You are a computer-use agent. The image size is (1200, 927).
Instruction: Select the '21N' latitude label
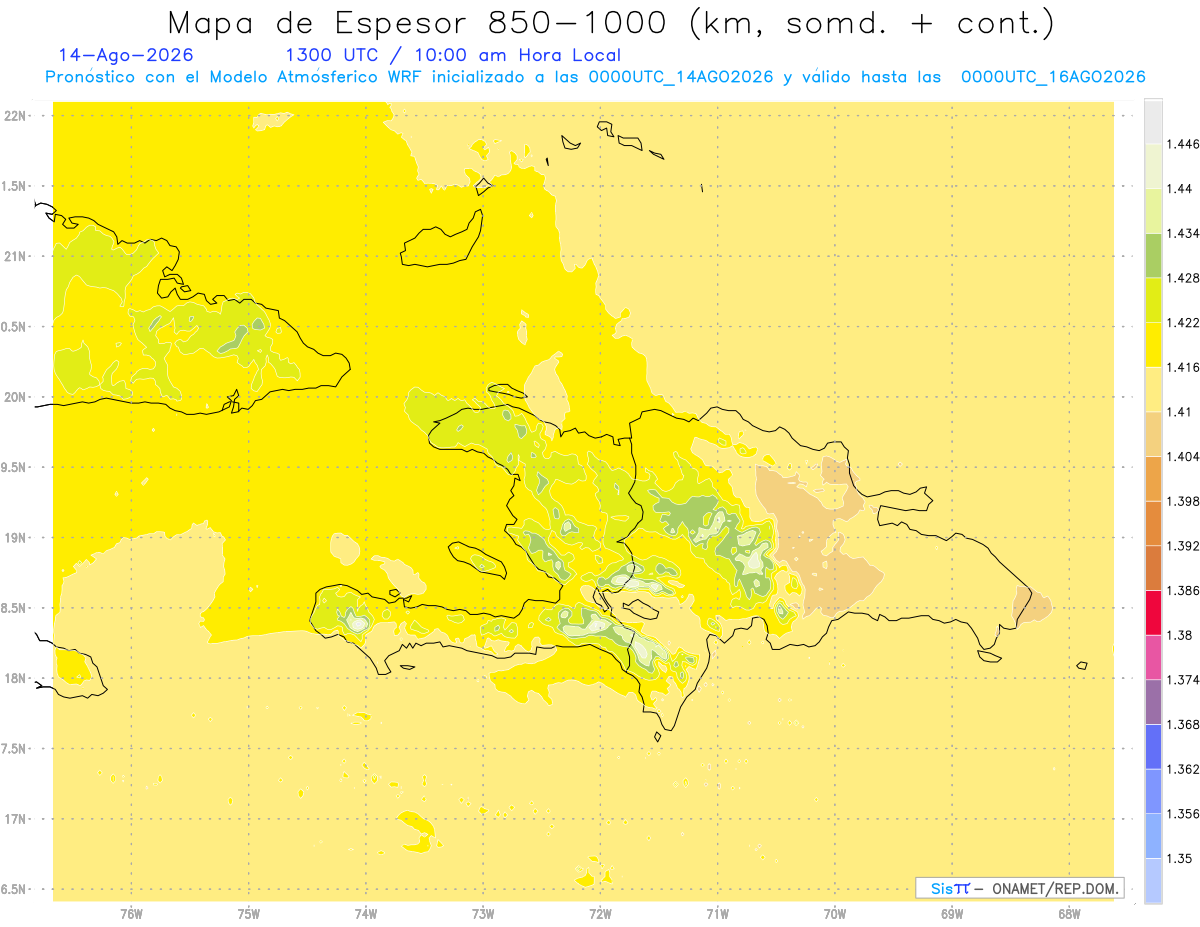pyautogui.click(x=17, y=256)
